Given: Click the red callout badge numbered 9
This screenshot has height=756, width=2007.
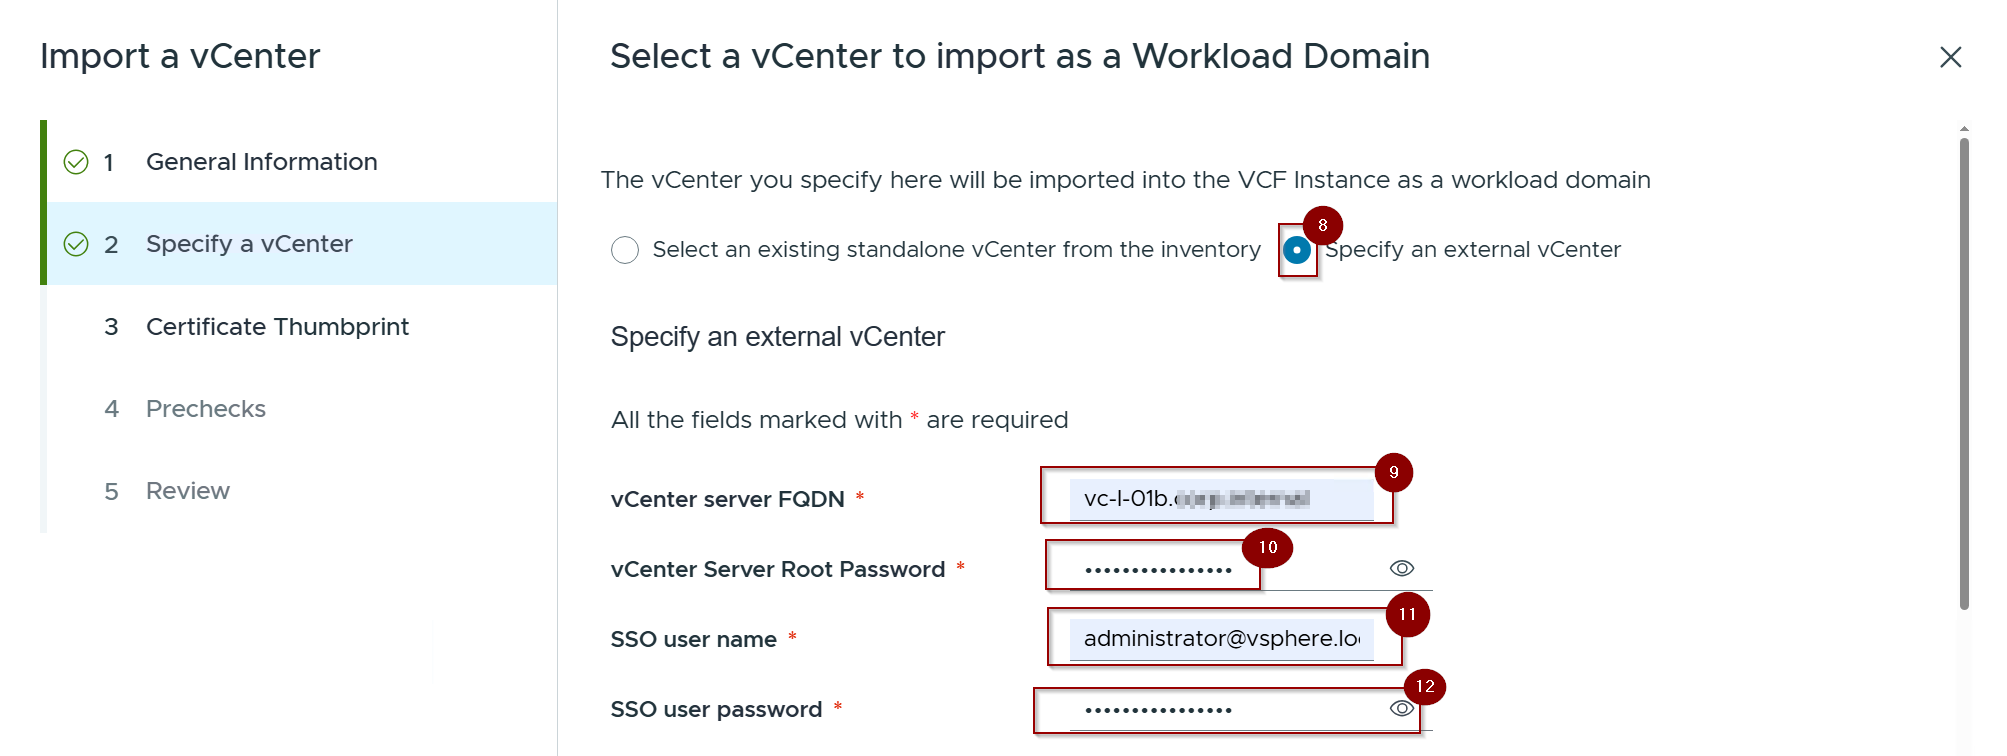Looking at the screenshot, I should (1393, 472).
